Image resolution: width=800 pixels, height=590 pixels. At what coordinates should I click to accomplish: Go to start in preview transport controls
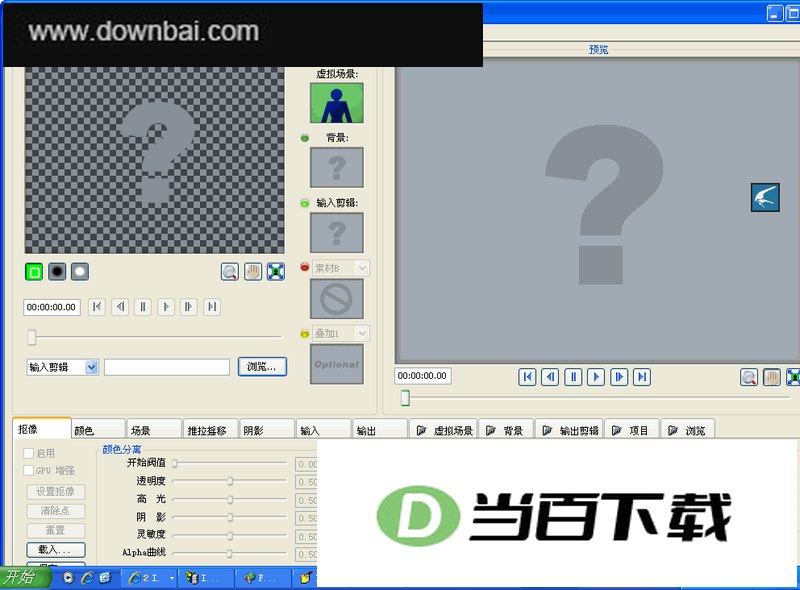coord(527,377)
